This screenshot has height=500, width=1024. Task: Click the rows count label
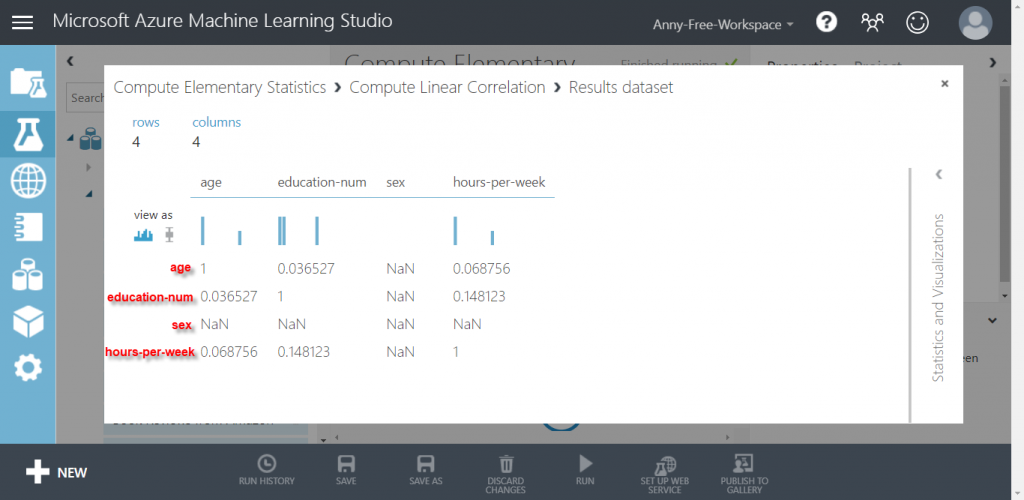pos(146,122)
